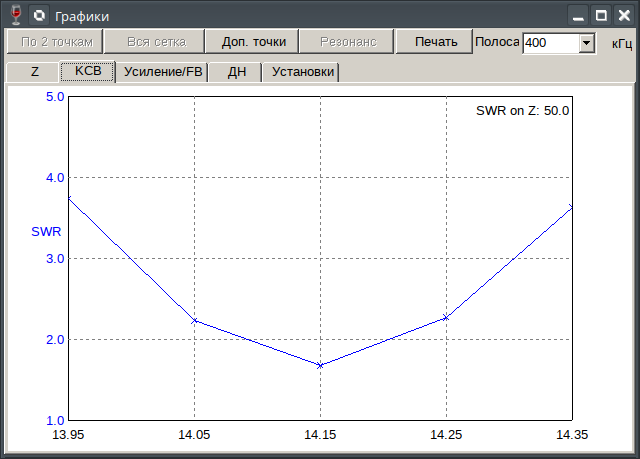Select the КСВ tab

pos(88,72)
